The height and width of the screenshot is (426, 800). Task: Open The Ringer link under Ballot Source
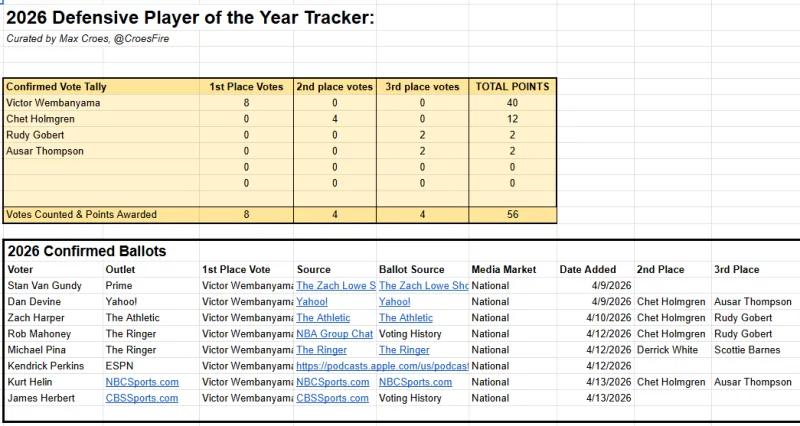[x=404, y=350]
